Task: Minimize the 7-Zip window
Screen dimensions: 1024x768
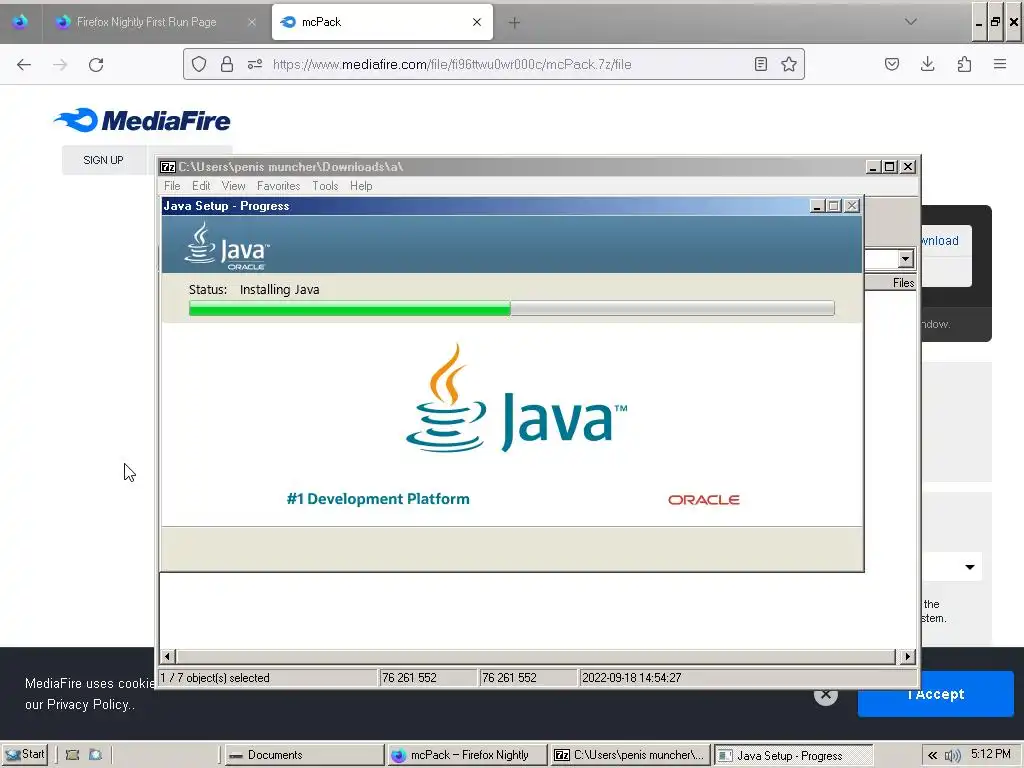Action: click(873, 167)
